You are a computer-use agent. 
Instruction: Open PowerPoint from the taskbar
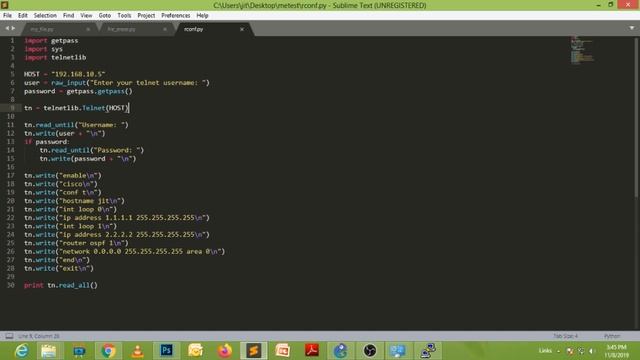(x=282, y=351)
